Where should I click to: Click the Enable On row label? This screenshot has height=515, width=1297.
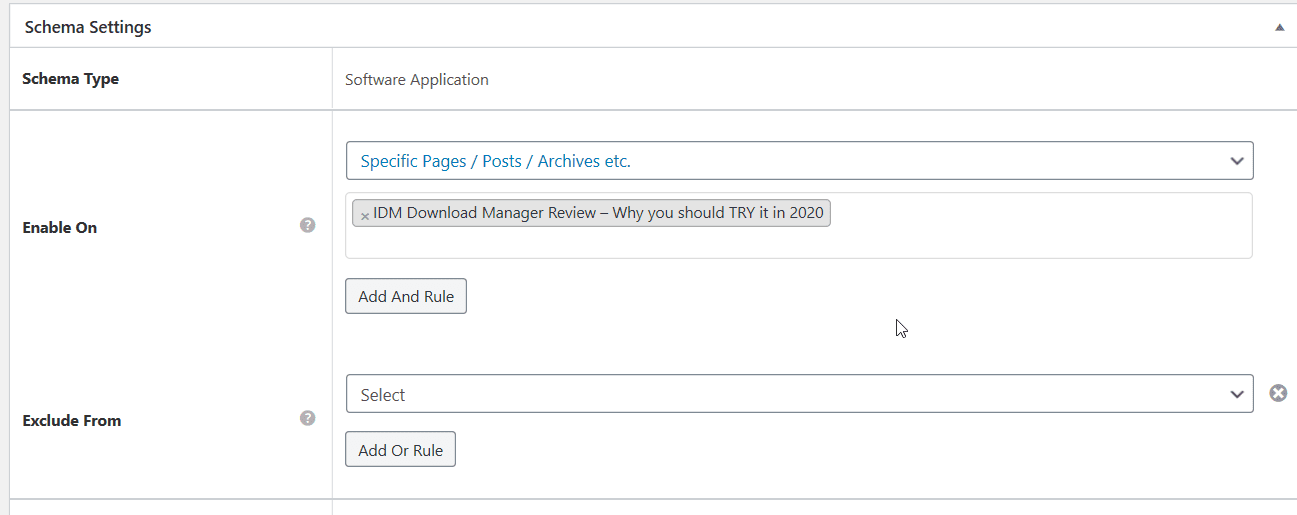(x=60, y=228)
